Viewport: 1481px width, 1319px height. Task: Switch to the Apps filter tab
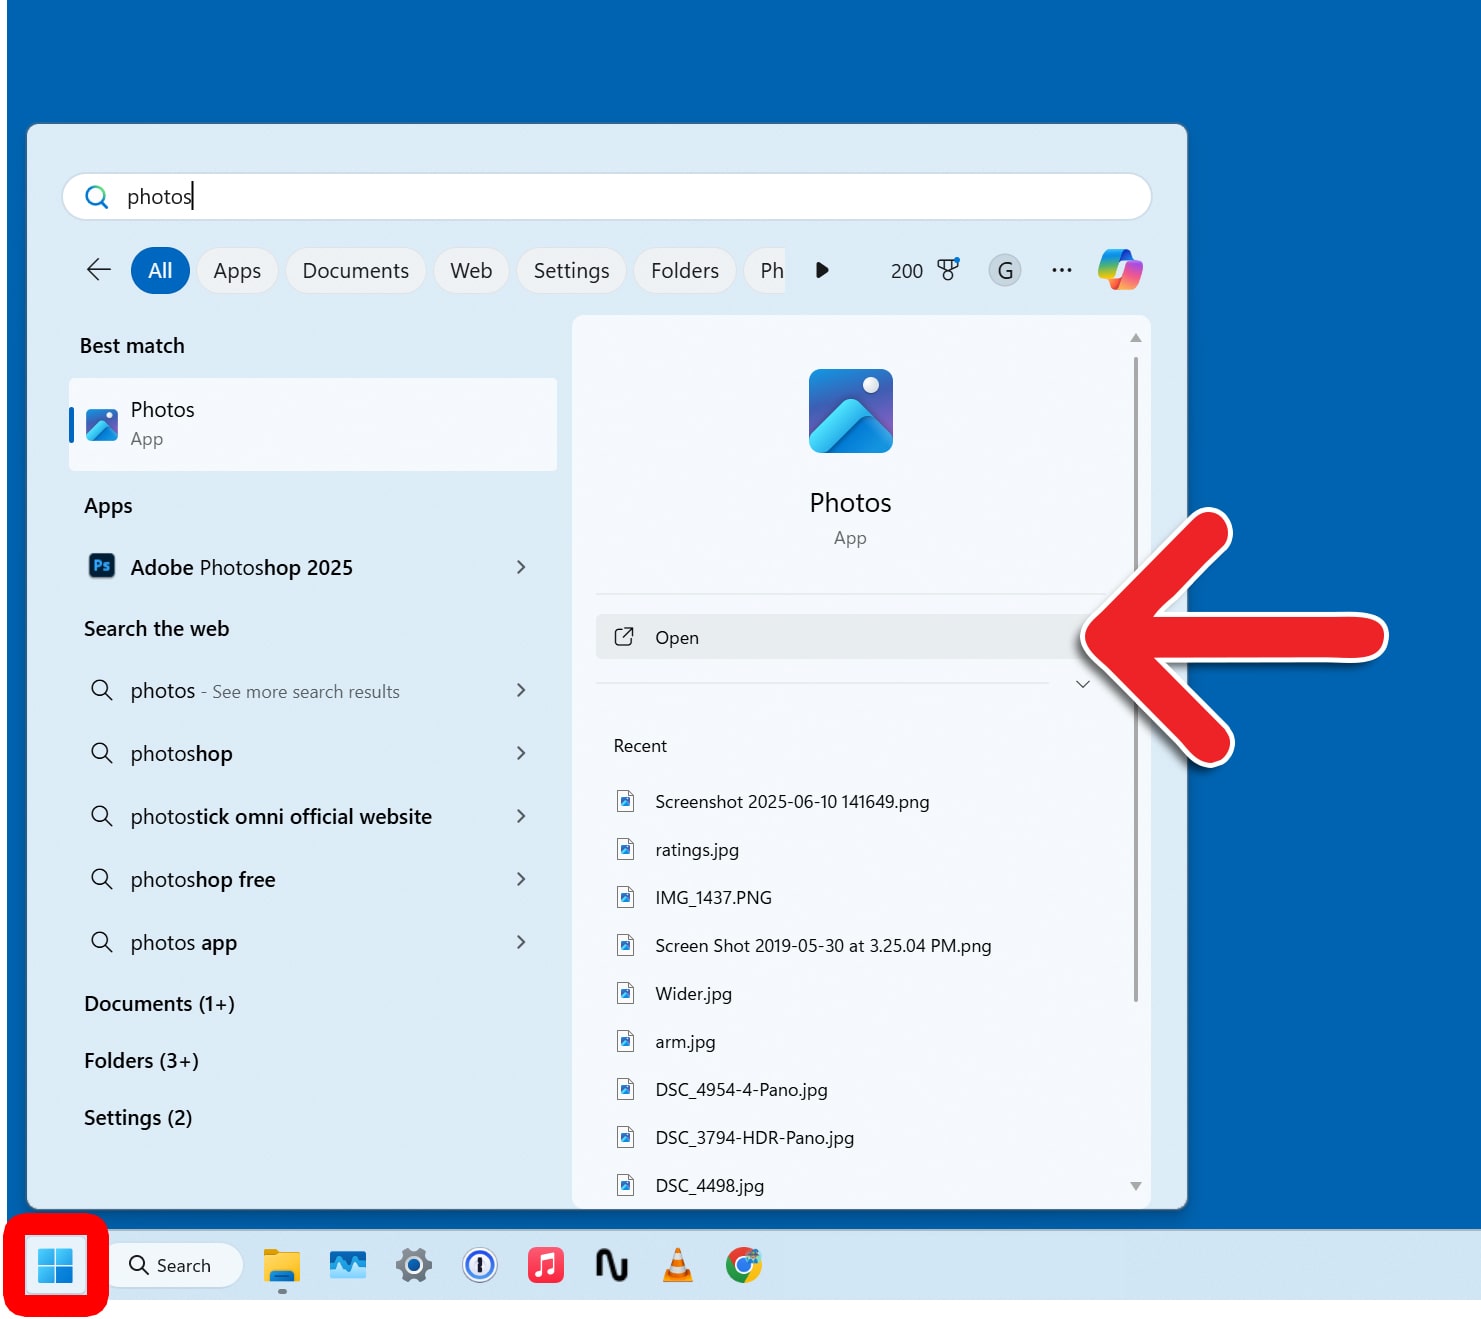pyautogui.click(x=237, y=271)
